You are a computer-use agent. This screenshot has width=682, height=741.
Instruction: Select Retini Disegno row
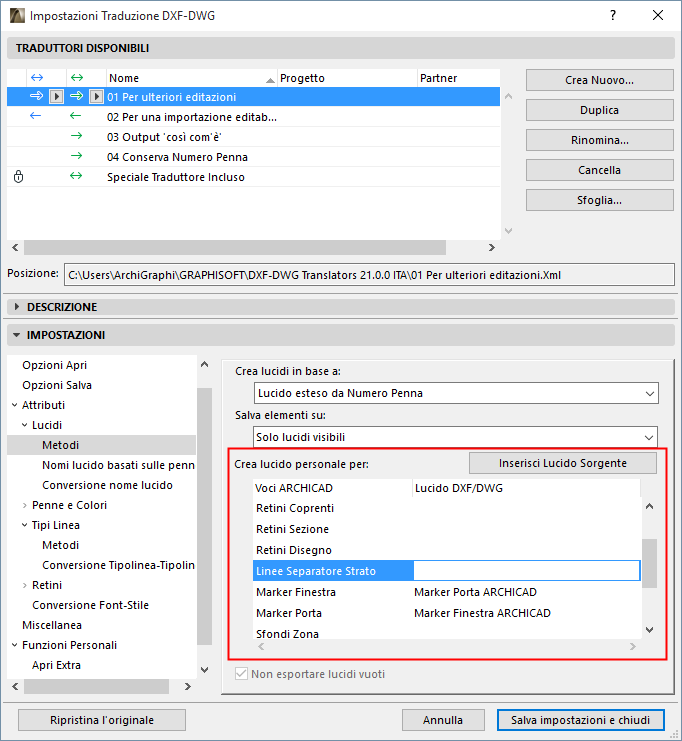(447, 550)
